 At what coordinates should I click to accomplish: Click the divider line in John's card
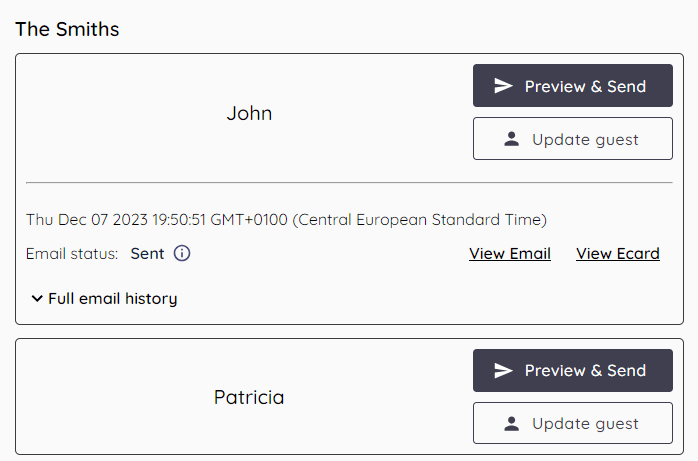[349, 183]
